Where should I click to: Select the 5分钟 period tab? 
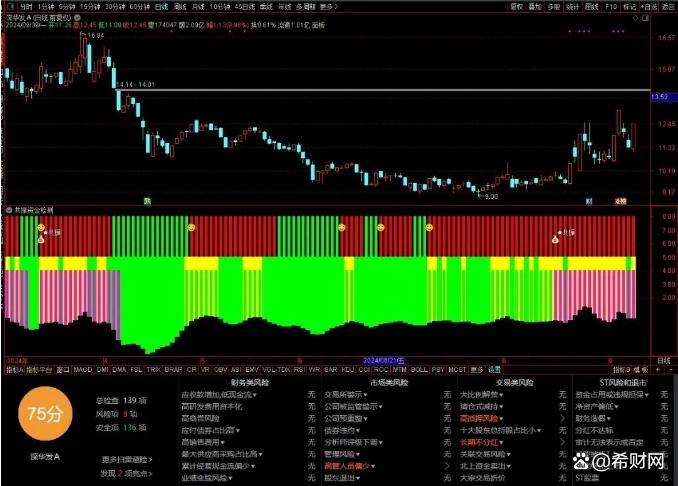pos(67,7)
